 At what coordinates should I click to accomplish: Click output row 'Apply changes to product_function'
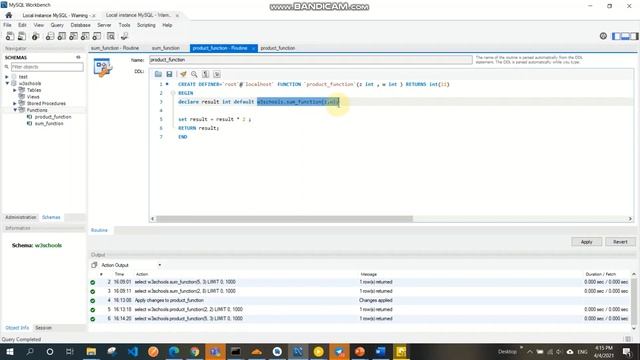[359, 300]
